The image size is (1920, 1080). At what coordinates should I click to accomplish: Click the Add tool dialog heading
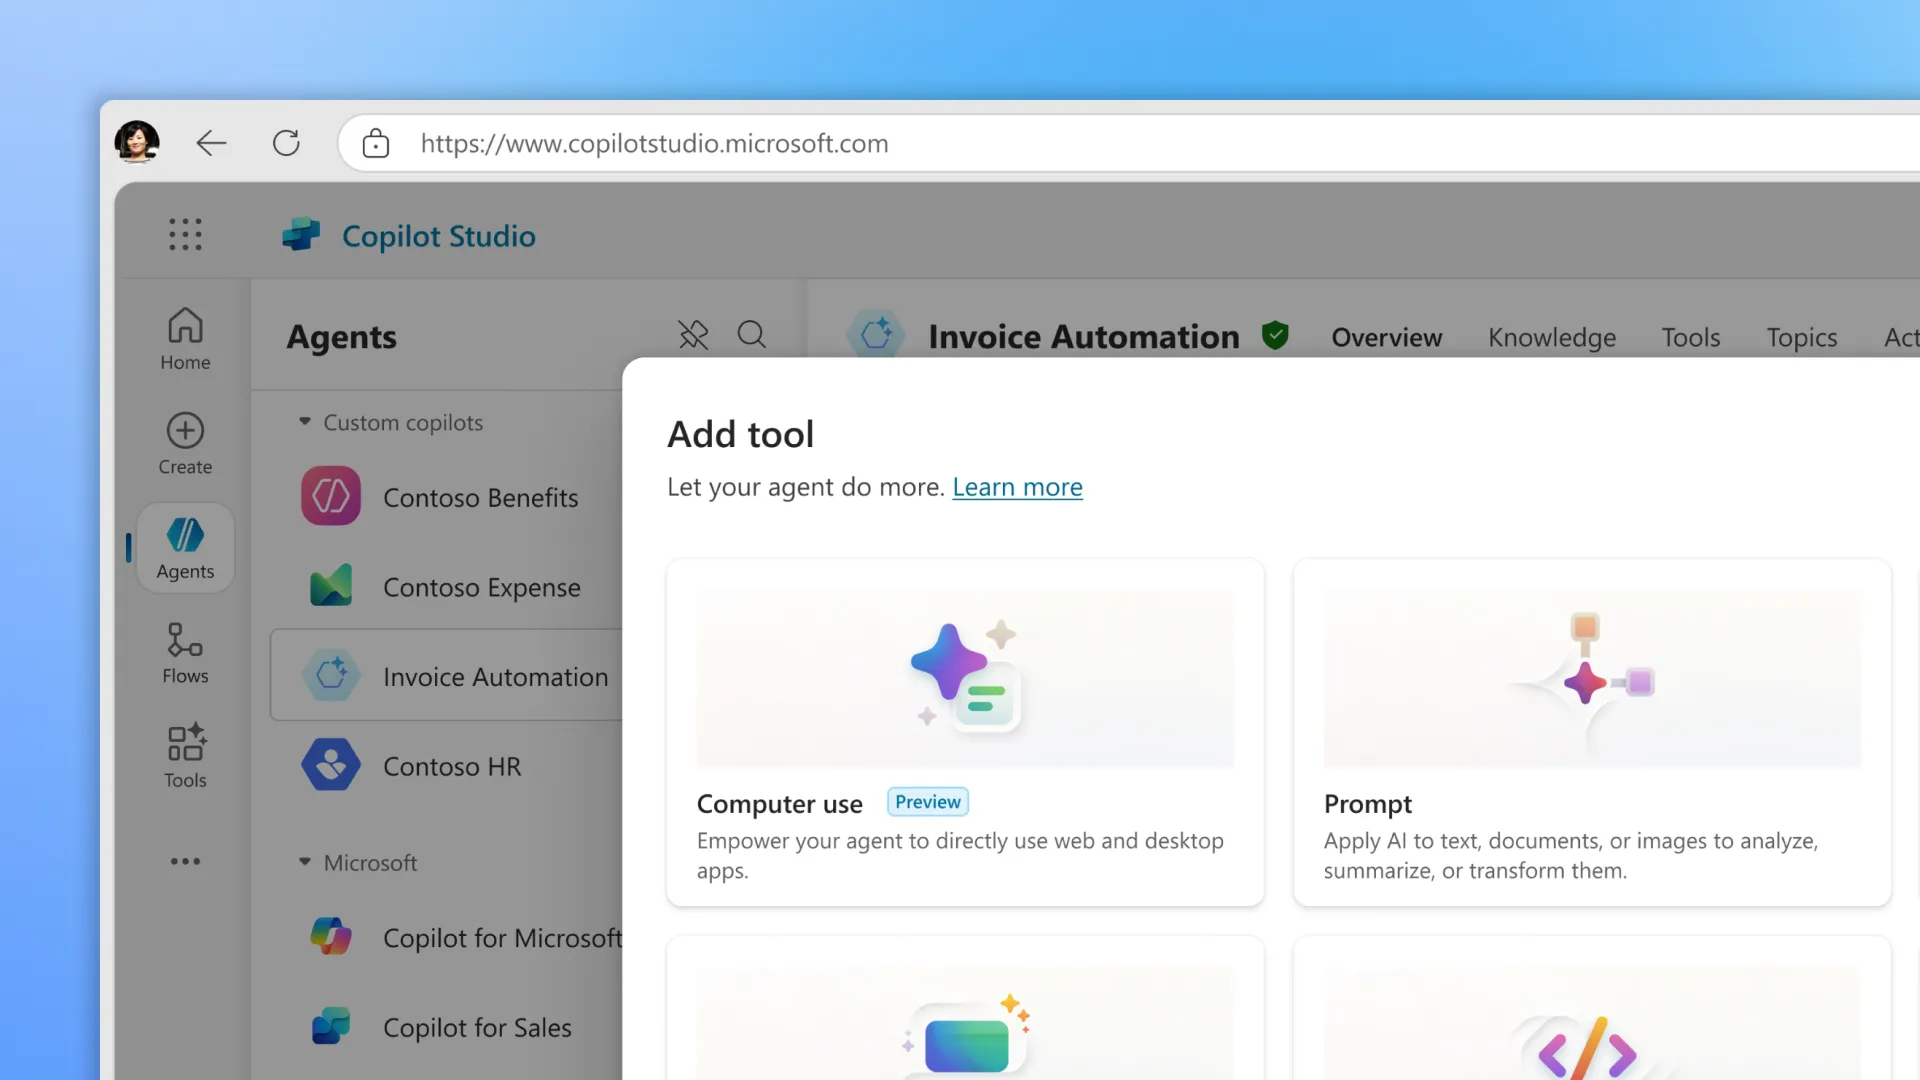(x=741, y=434)
